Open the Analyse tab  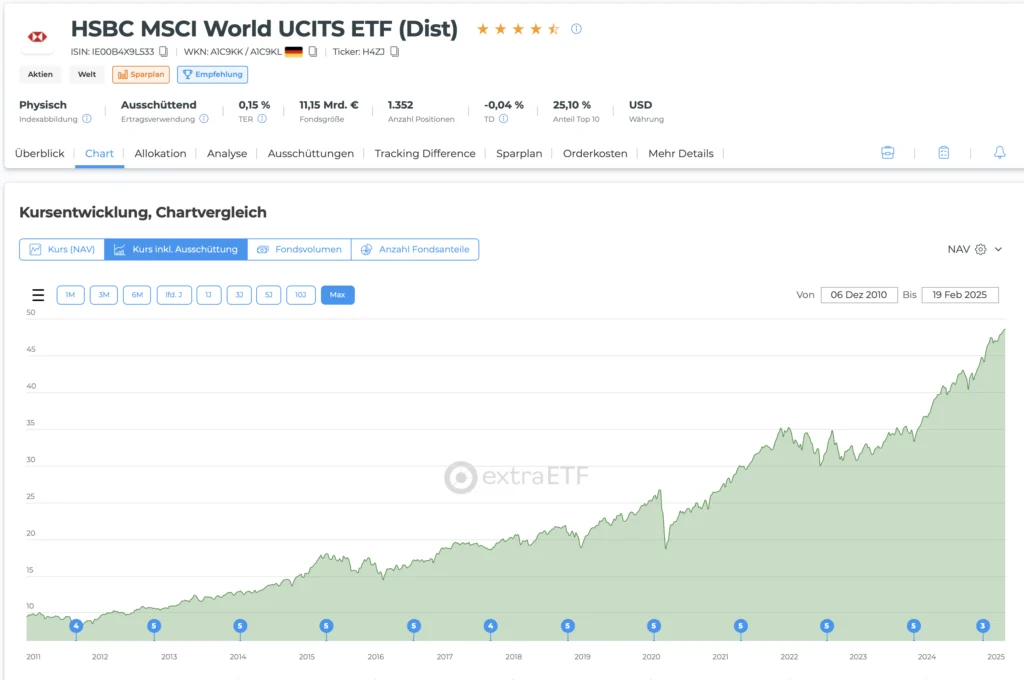pyautogui.click(x=227, y=154)
